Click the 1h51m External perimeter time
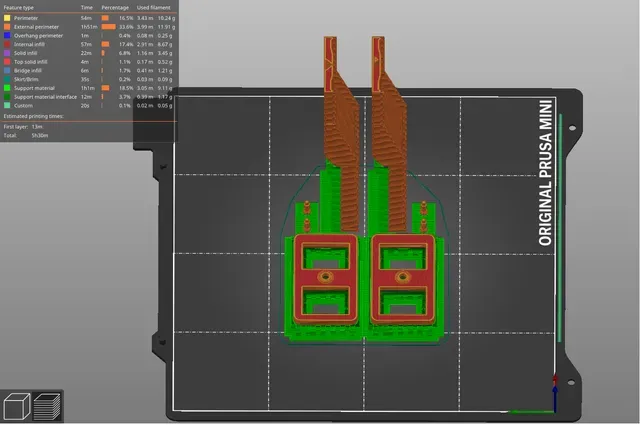This screenshot has width=640, height=425. tap(89, 27)
